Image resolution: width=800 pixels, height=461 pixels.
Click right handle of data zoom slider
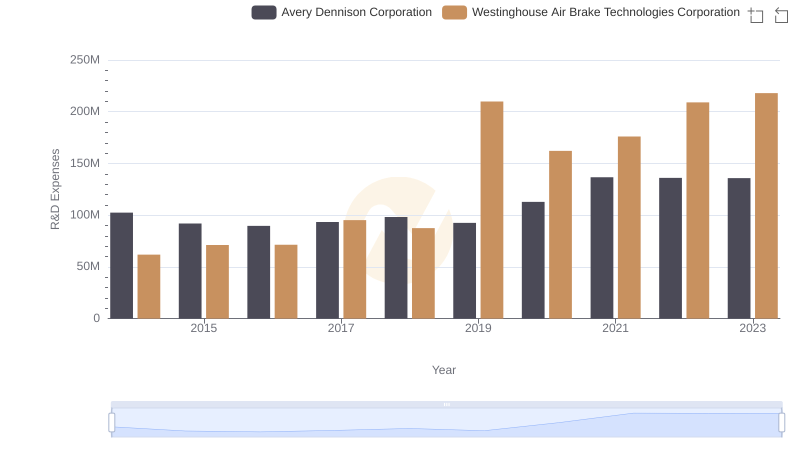click(781, 423)
